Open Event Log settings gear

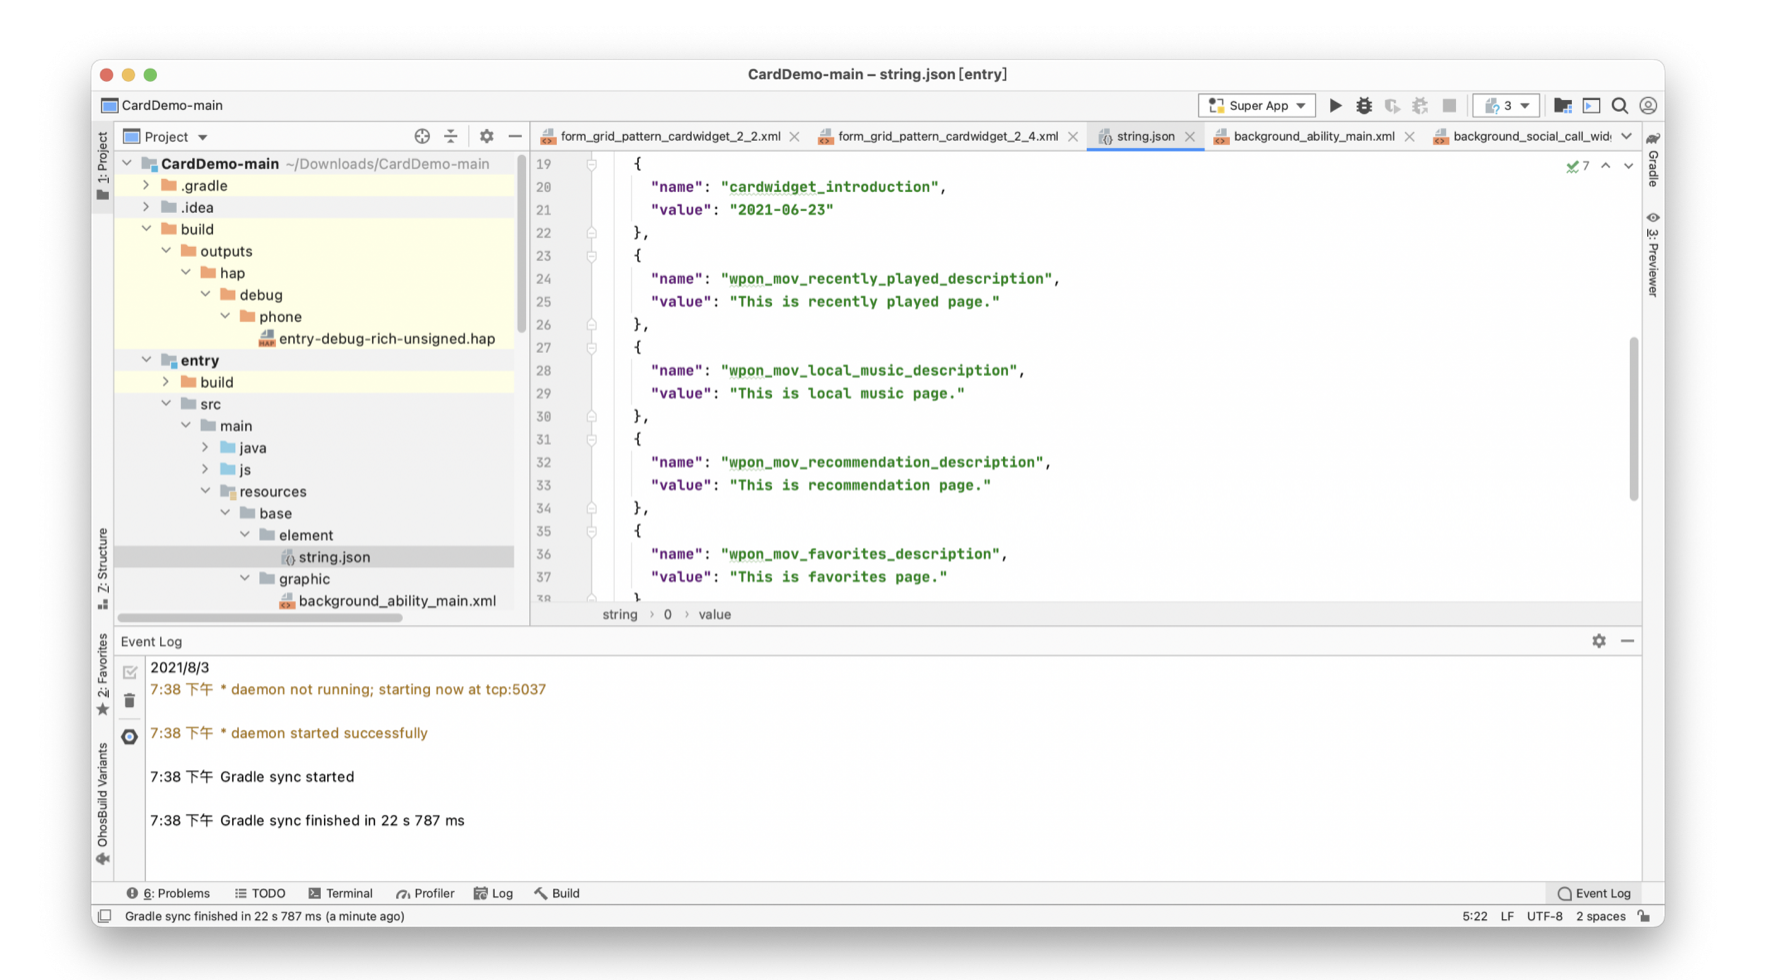click(1599, 641)
